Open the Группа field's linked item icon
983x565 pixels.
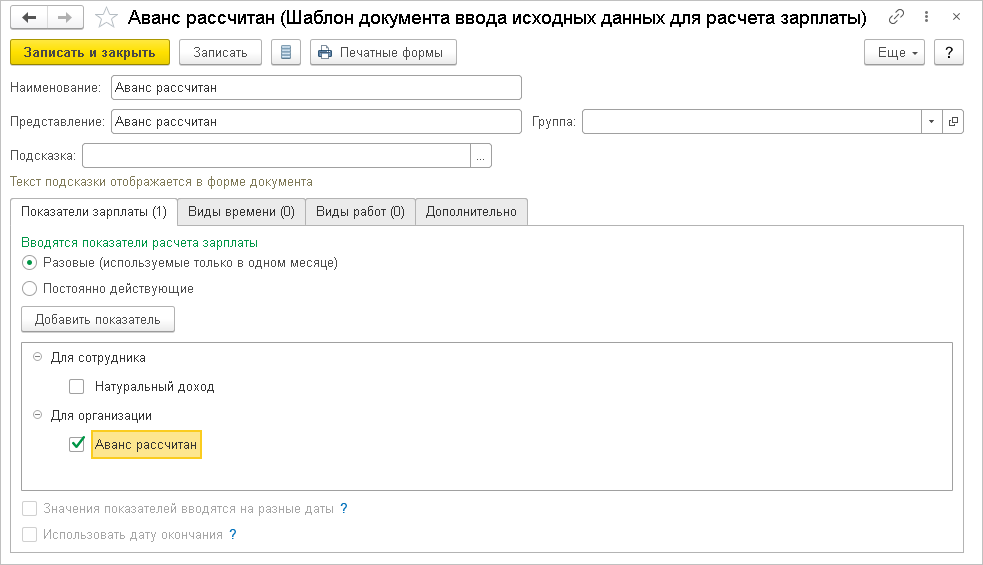tap(953, 122)
